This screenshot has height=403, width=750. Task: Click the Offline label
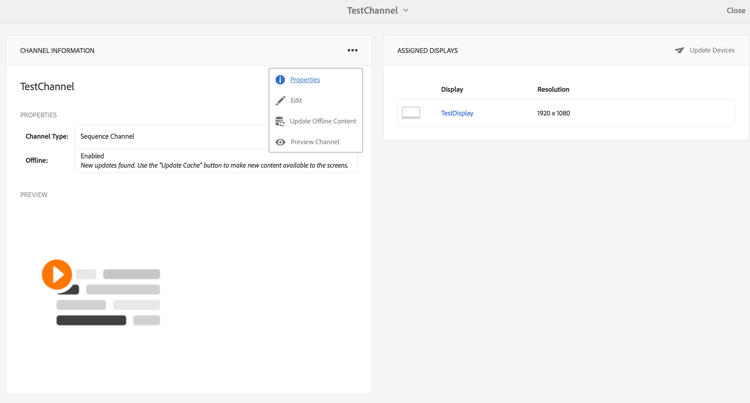(37, 160)
